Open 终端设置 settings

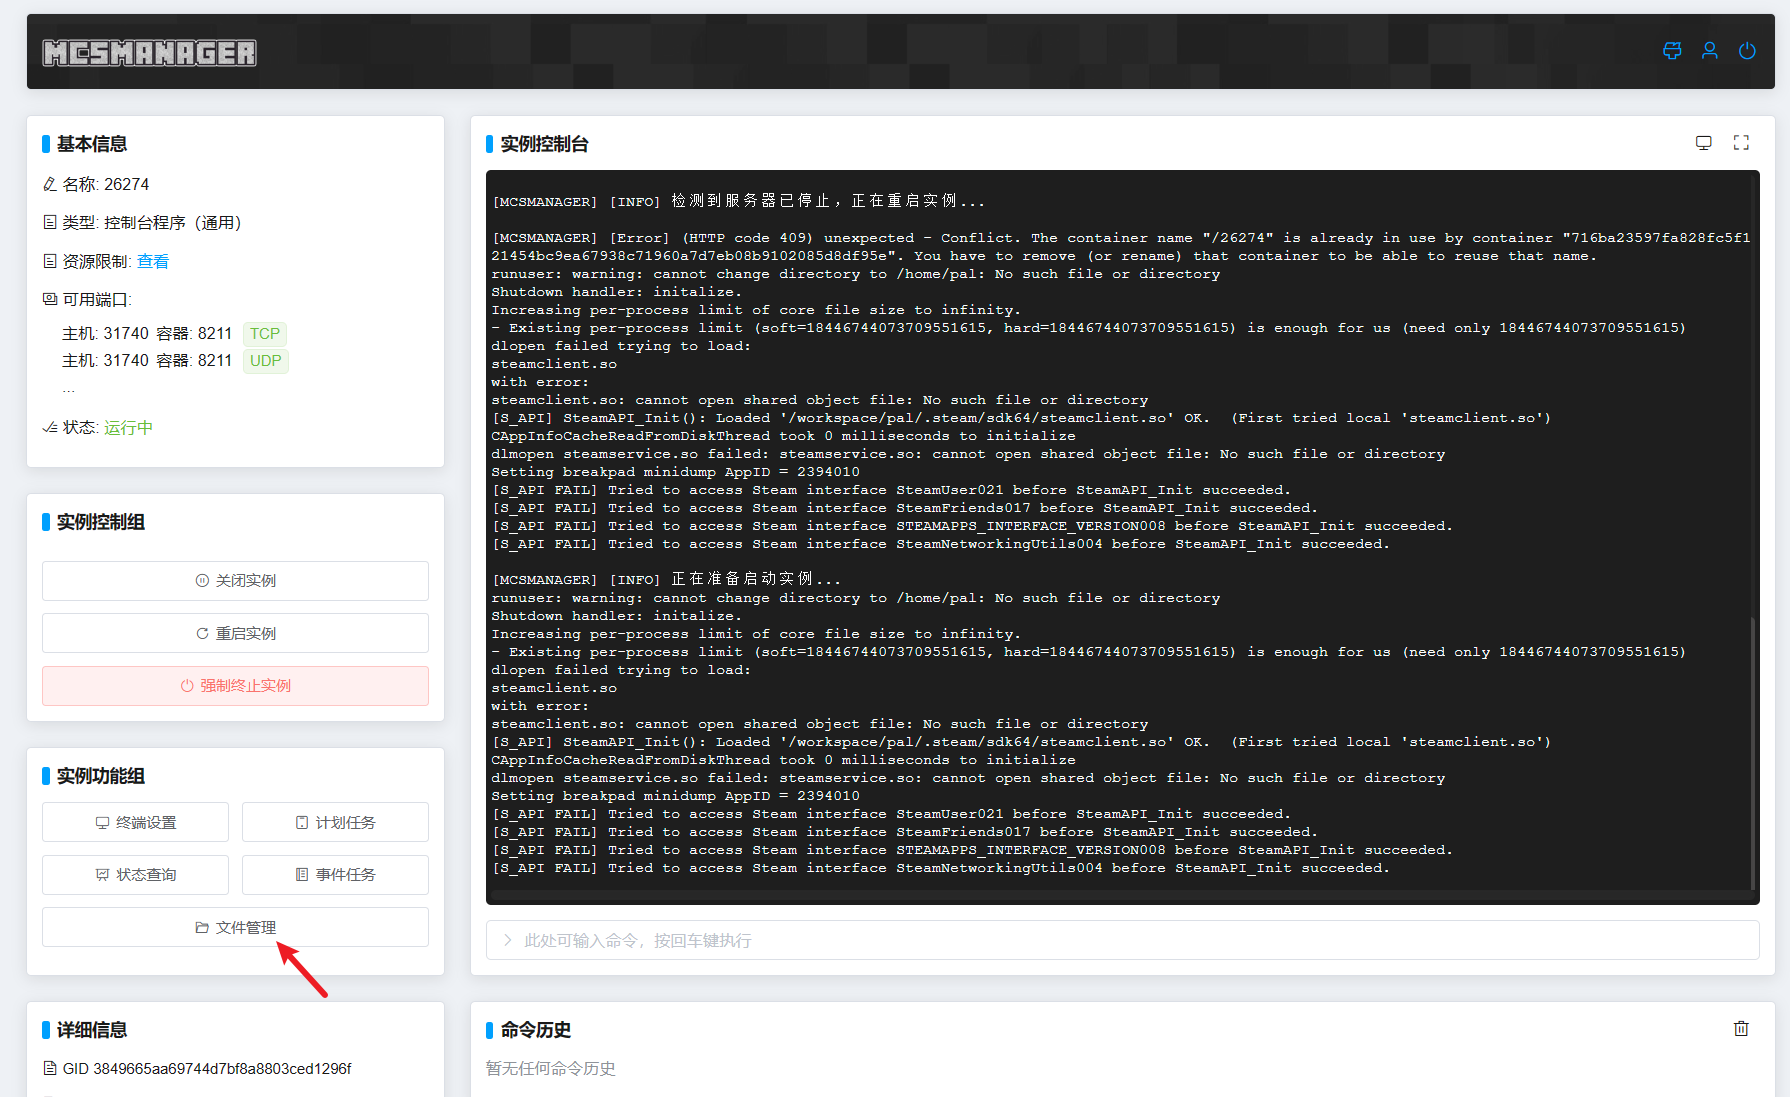tap(135, 822)
